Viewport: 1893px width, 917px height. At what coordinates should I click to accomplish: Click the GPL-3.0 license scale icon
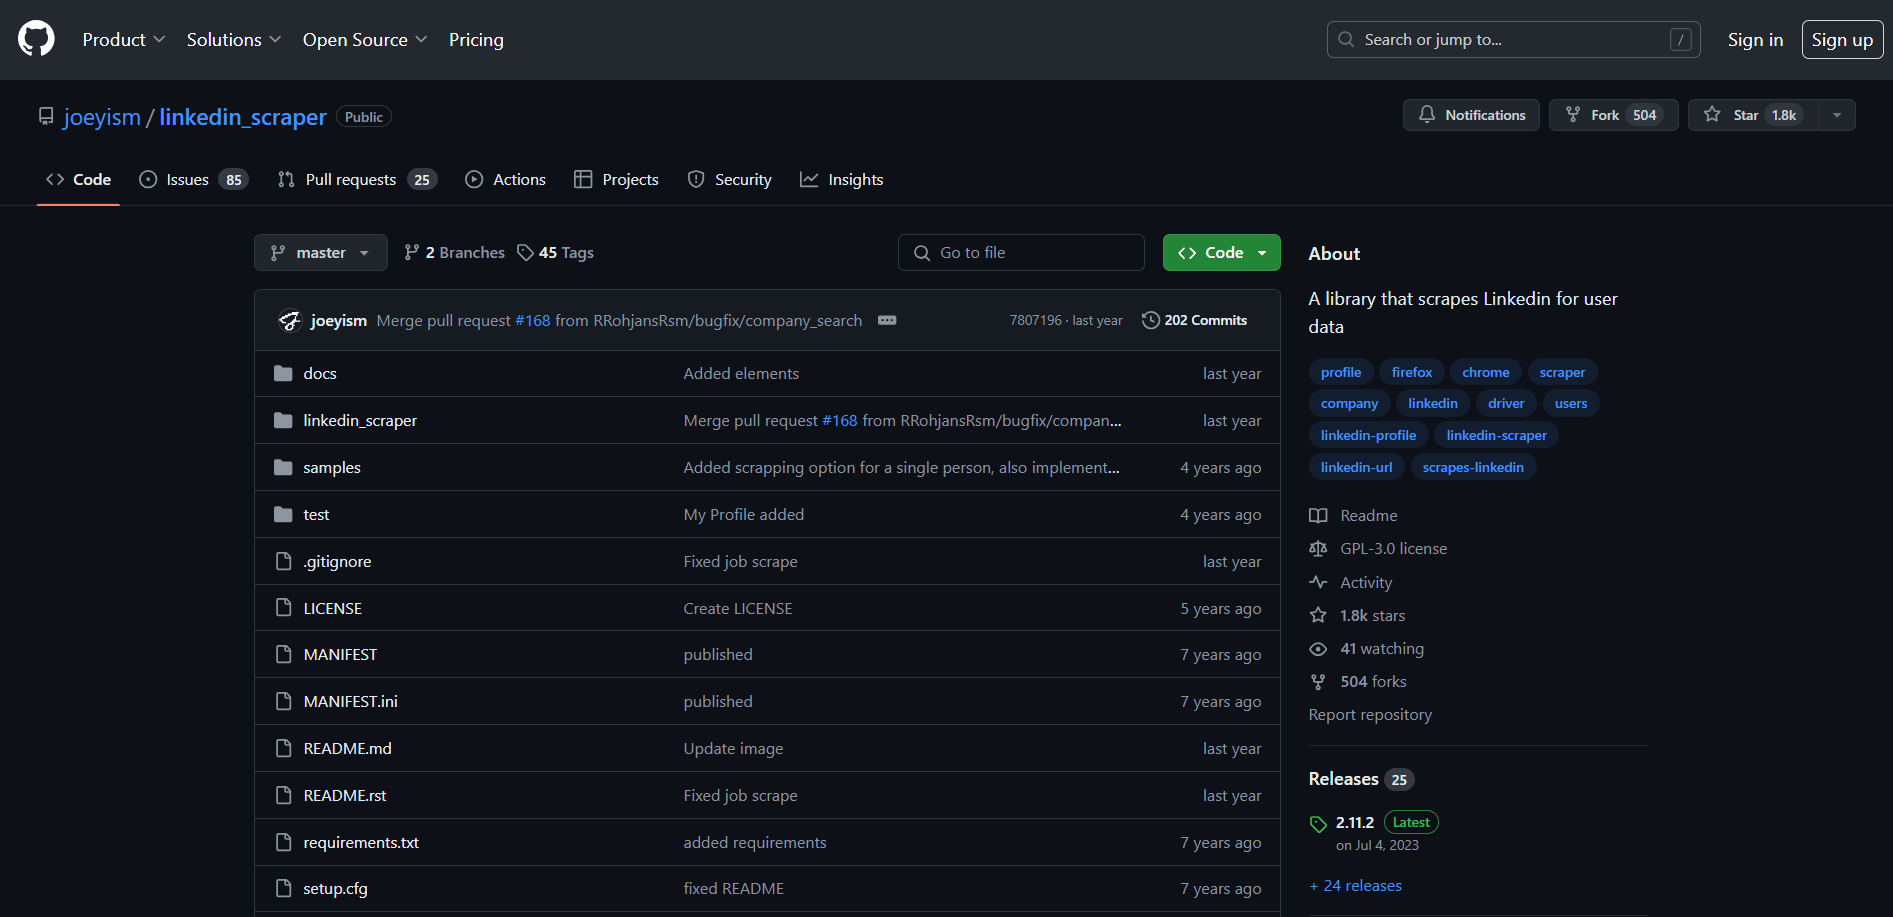[1318, 549]
